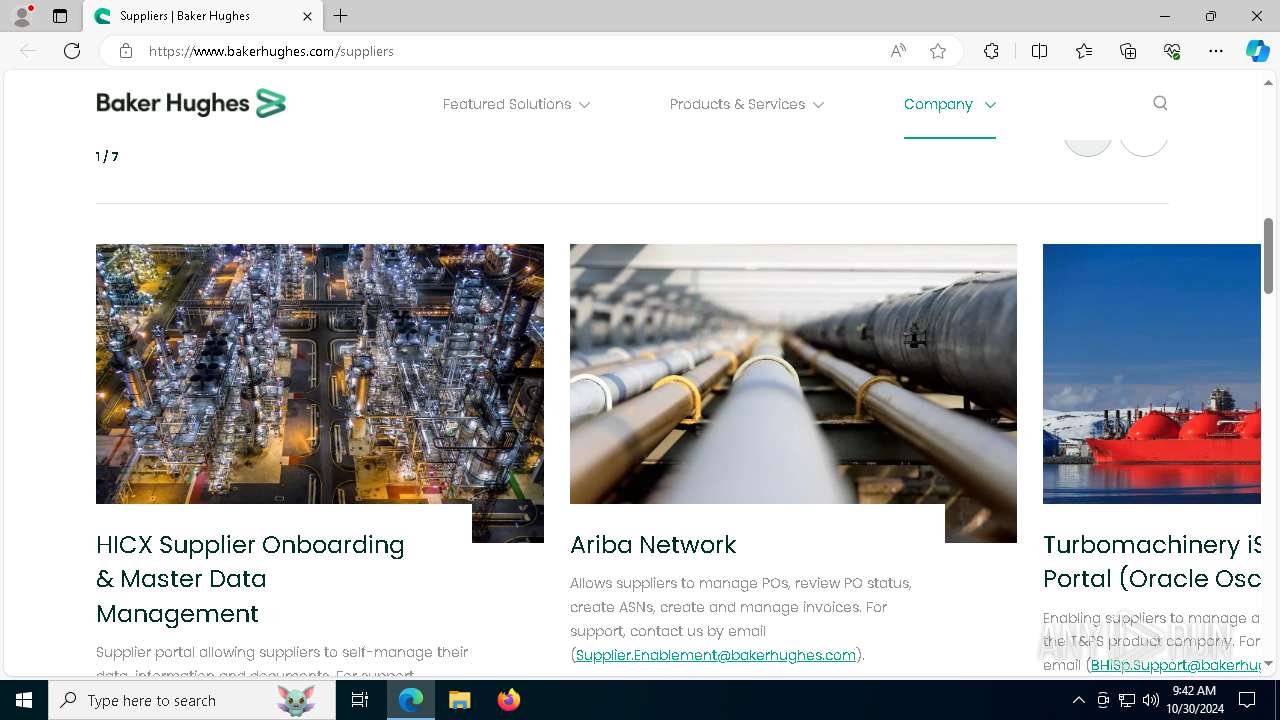Email BHISp.Support address link
1280x720 pixels.
pos(1176,665)
